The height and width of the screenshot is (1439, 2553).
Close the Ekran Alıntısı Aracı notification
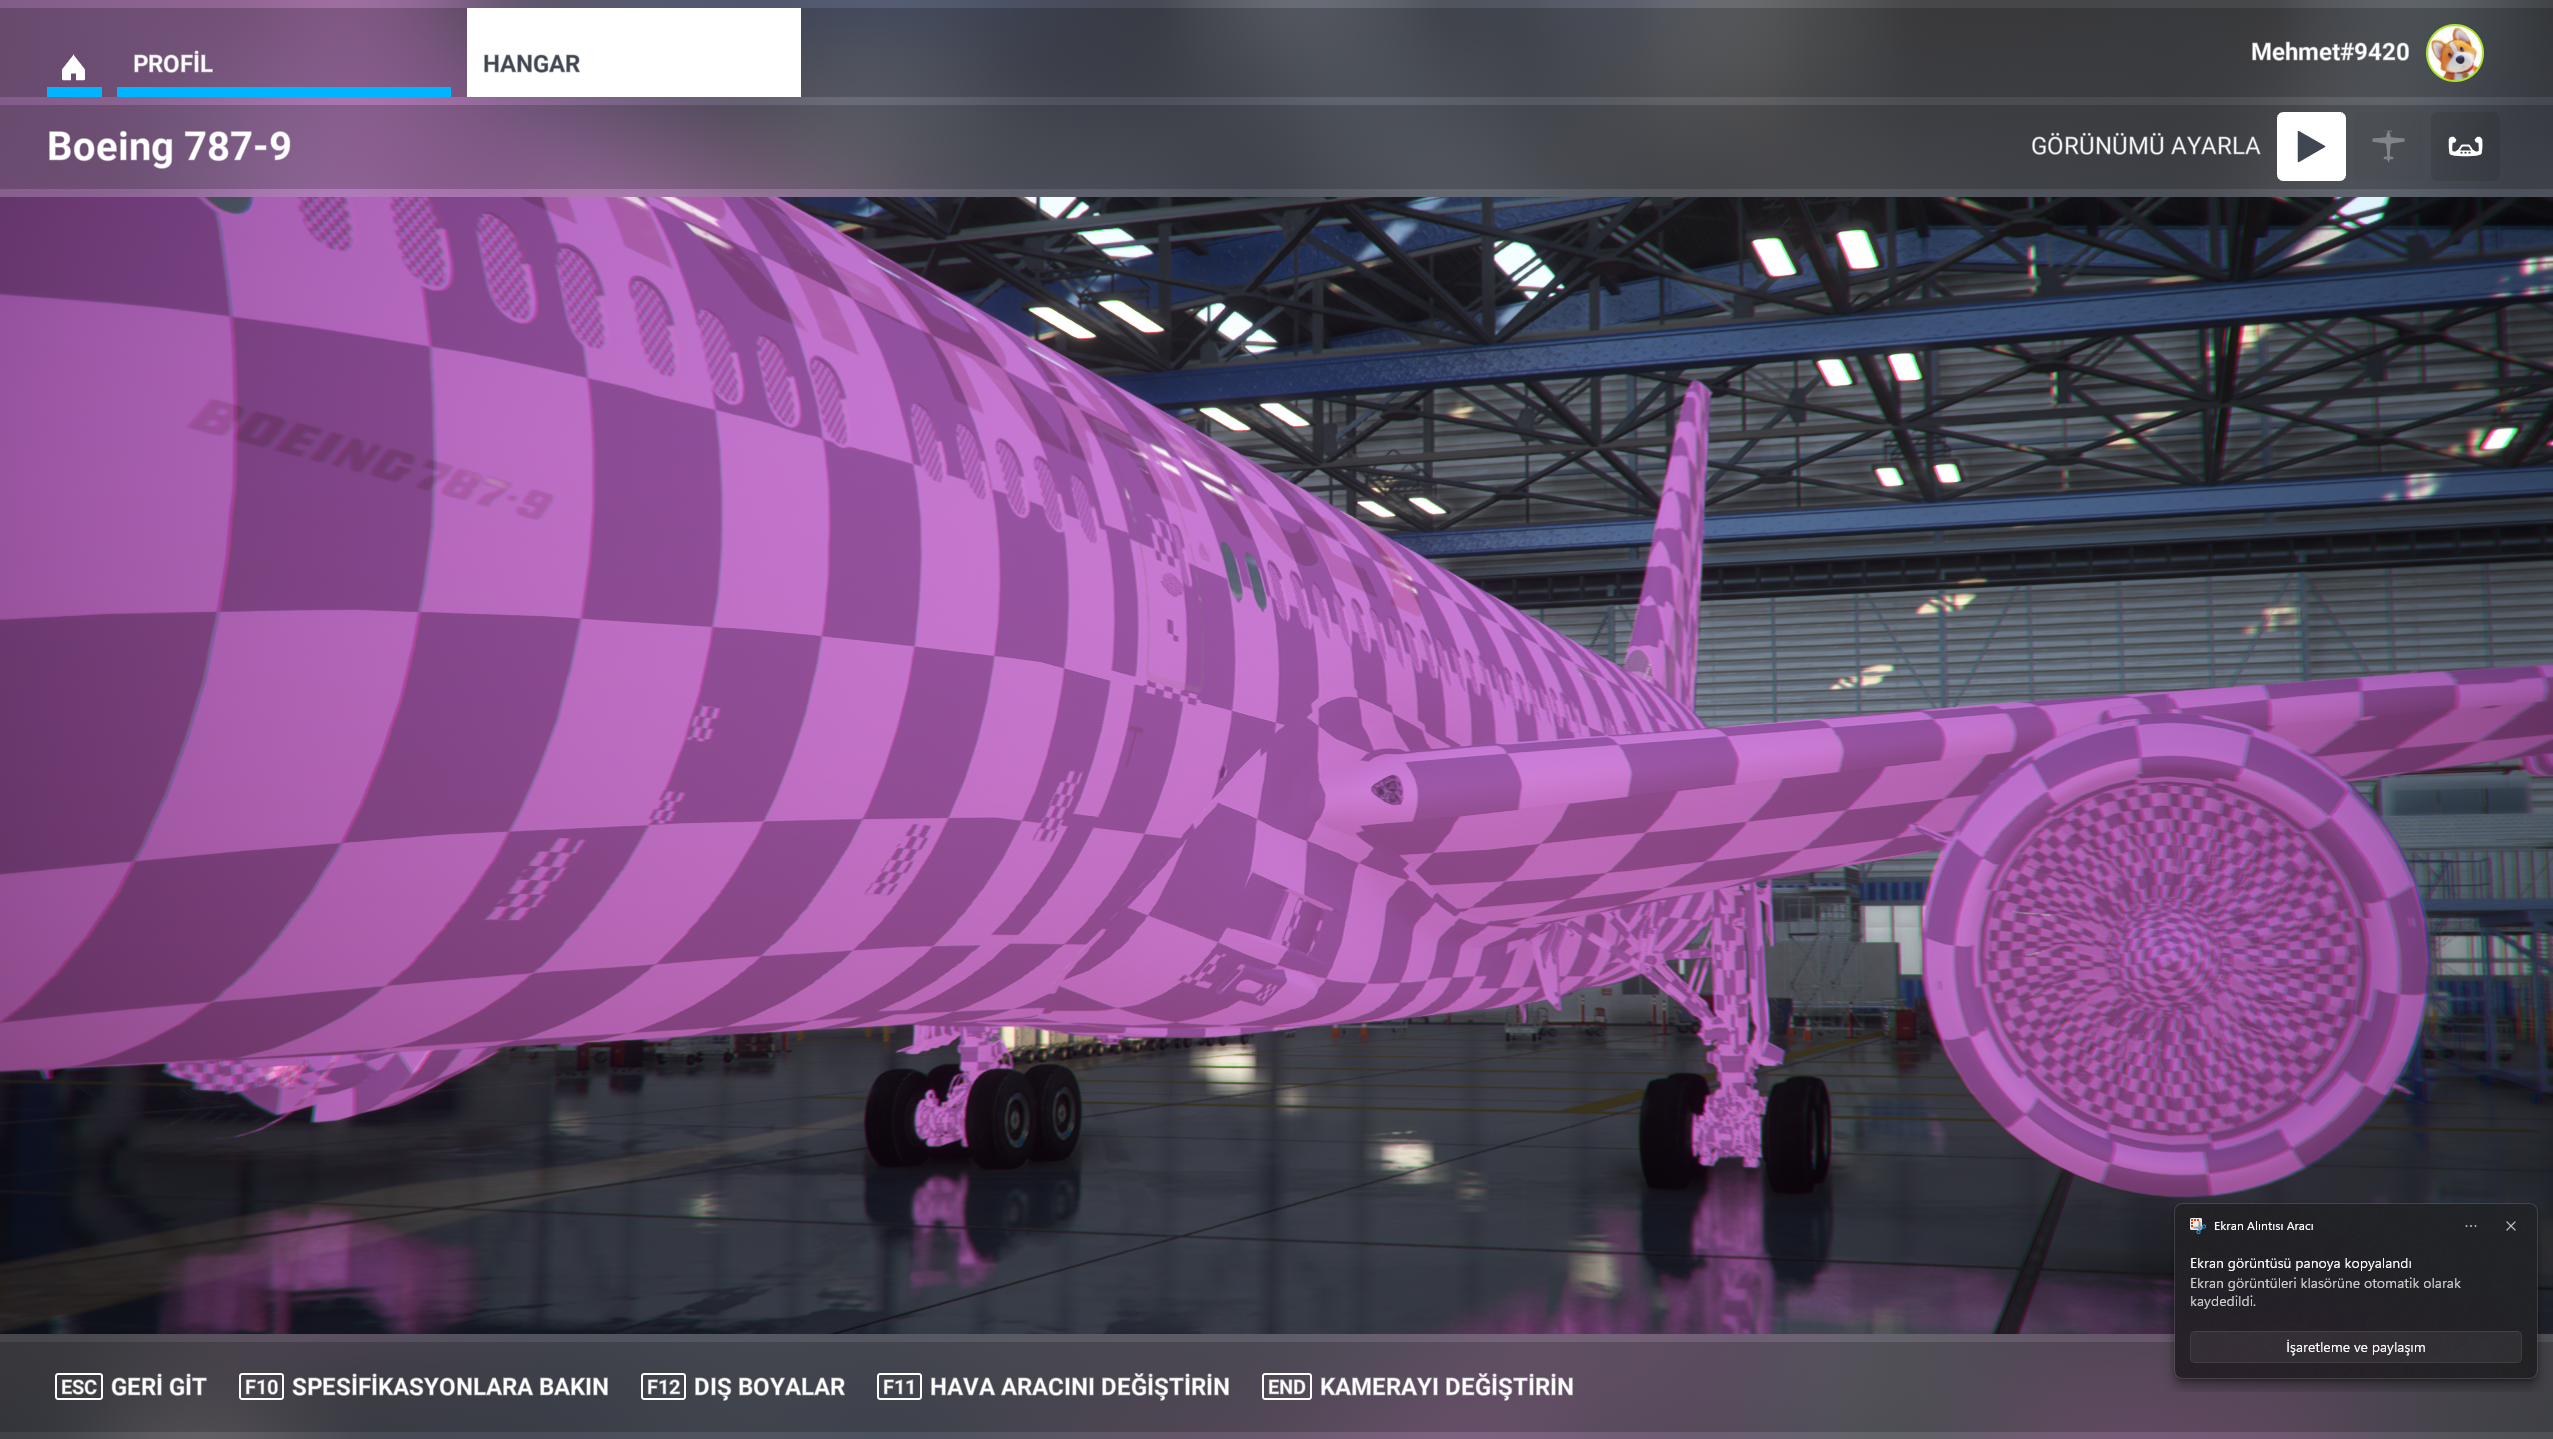coord(2510,1226)
